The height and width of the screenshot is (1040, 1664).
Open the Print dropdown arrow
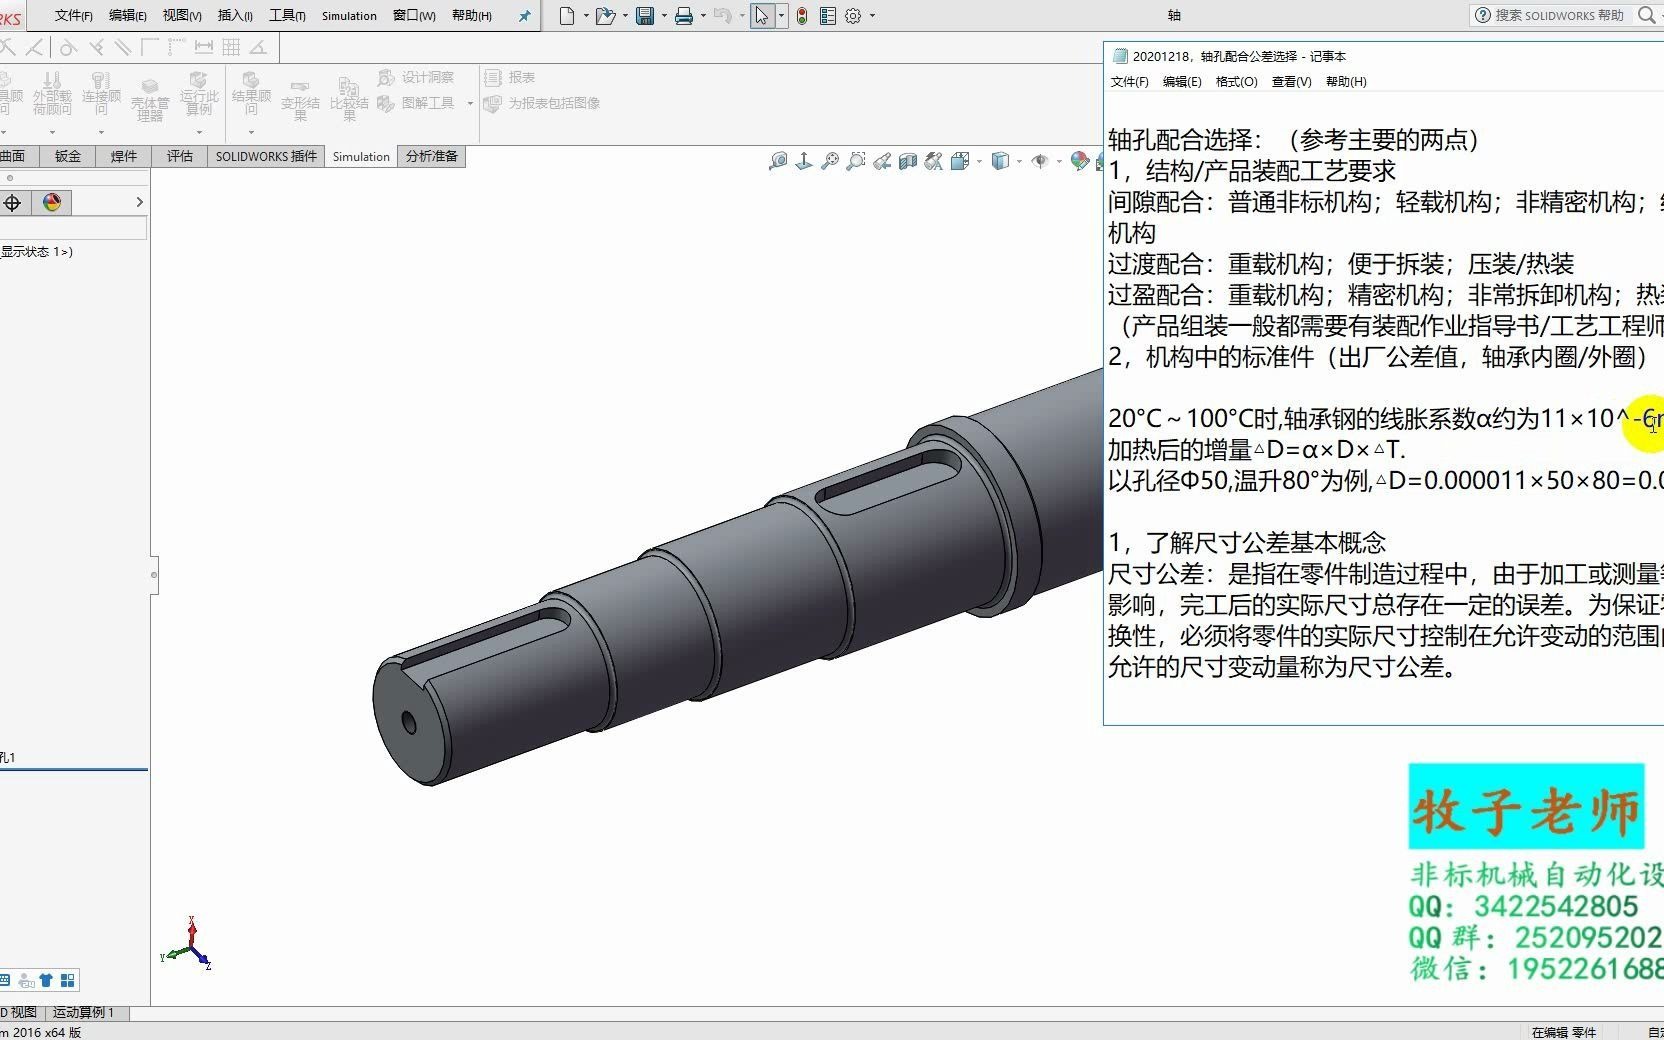pyautogui.click(x=703, y=16)
